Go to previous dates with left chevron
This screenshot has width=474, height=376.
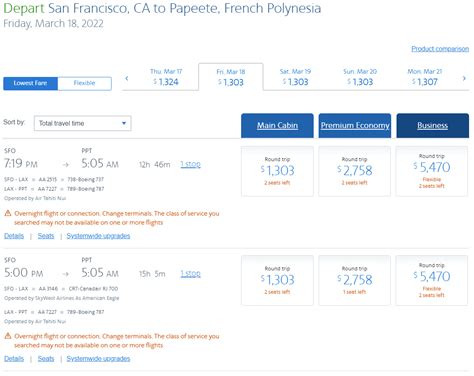point(127,78)
